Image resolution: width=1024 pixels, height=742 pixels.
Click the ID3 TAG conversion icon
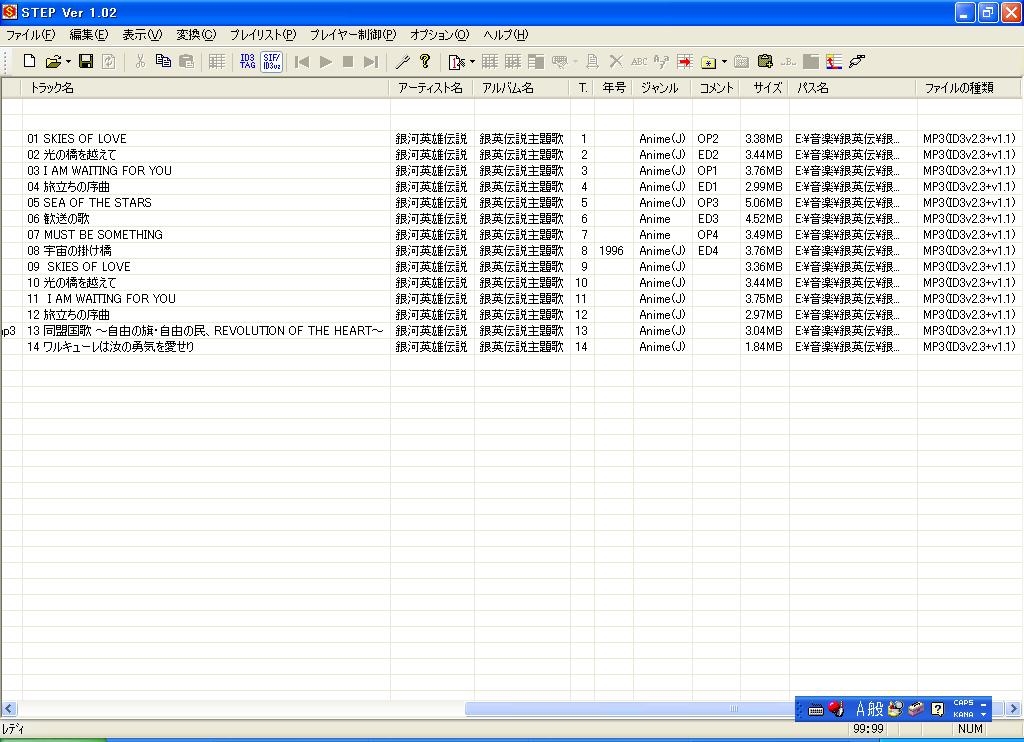[x=248, y=62]
